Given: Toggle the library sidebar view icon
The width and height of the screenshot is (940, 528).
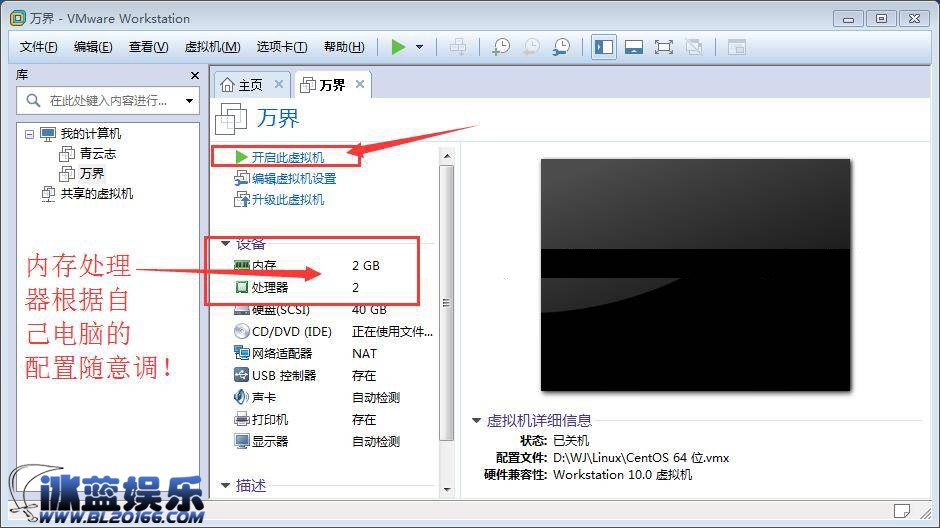Looking at the screenshot, I should point(604,47).
